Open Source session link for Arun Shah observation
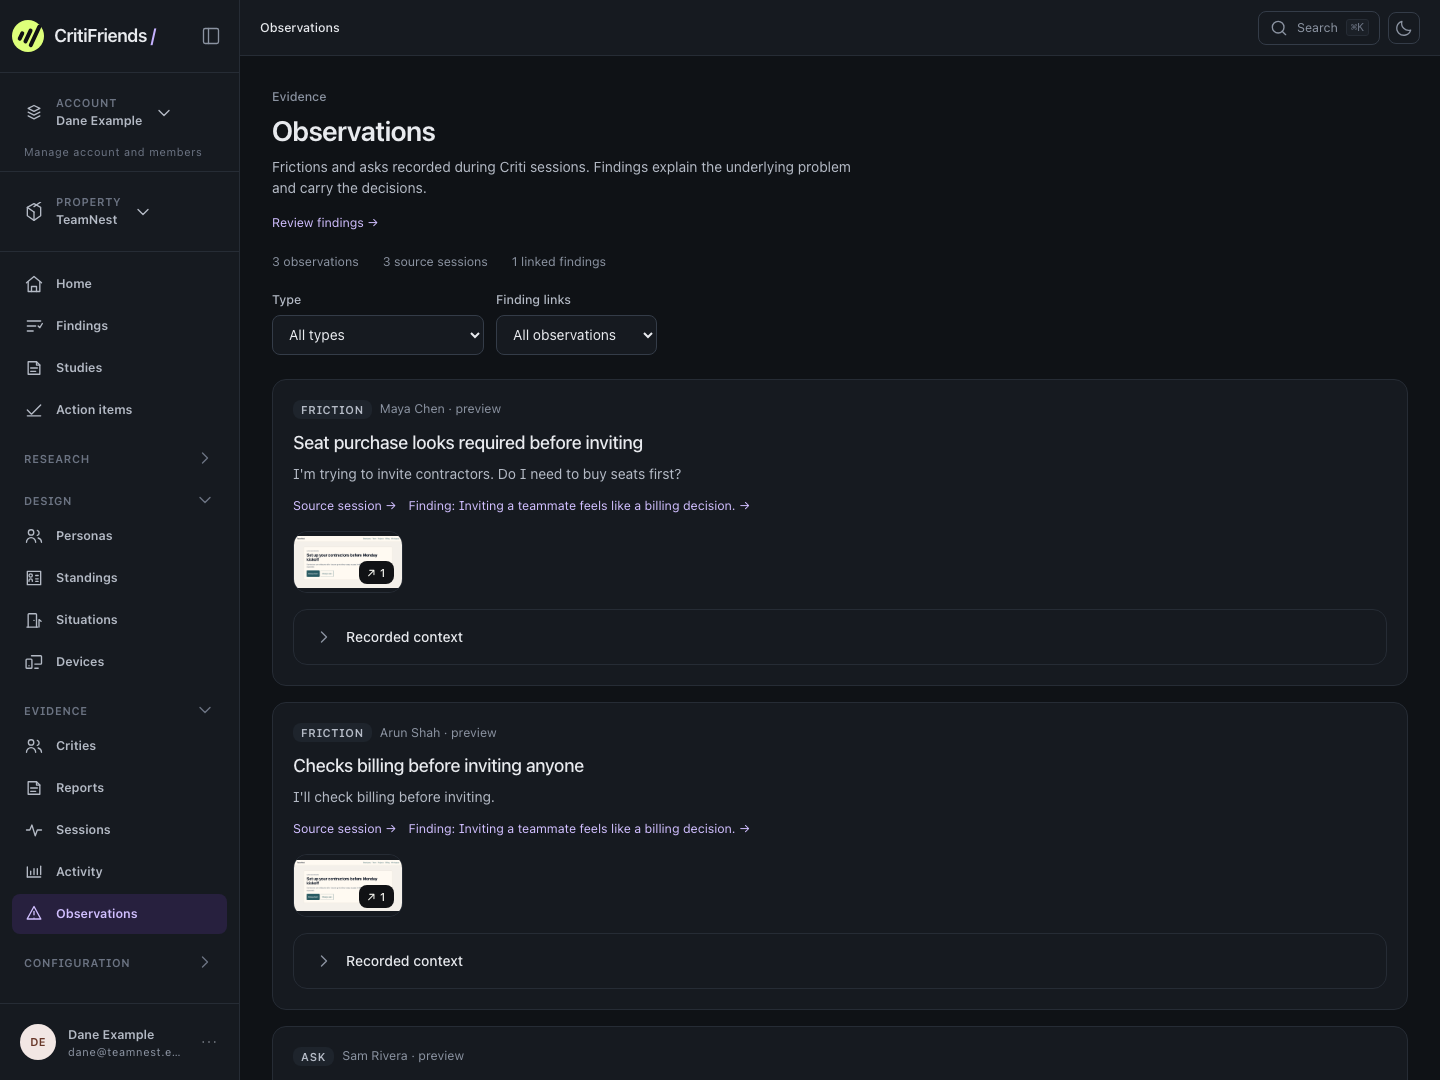 tap(344, 829)
